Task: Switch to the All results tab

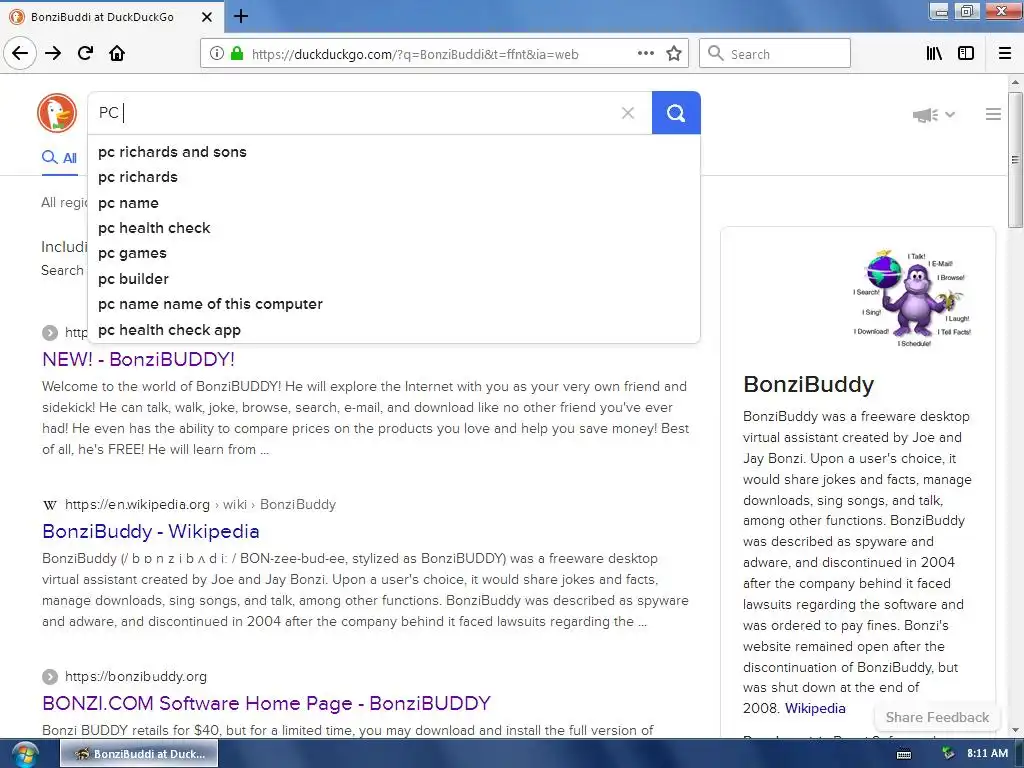Action: click(x=59, y=157)
